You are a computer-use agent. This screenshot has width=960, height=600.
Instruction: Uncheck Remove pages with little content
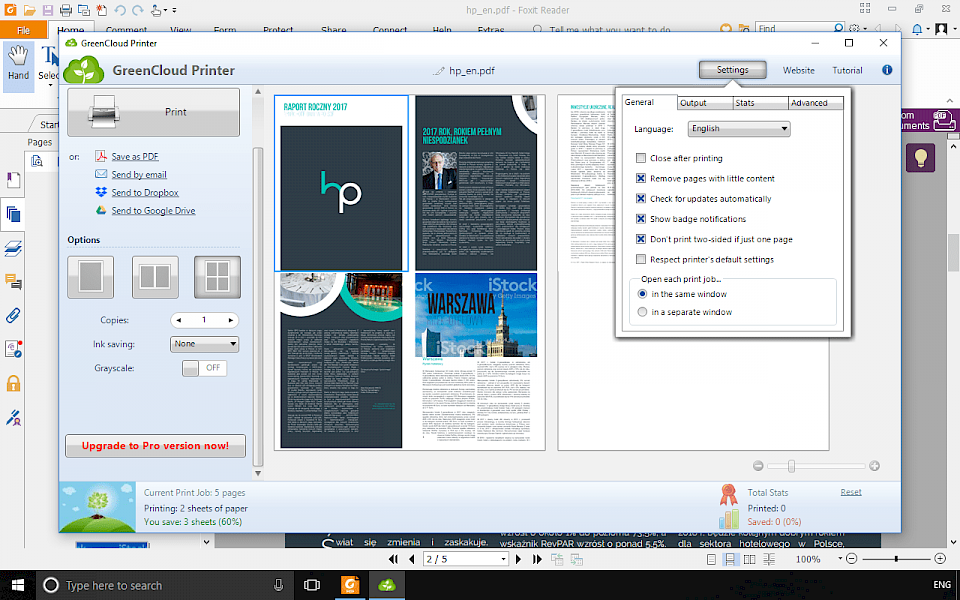640,178
